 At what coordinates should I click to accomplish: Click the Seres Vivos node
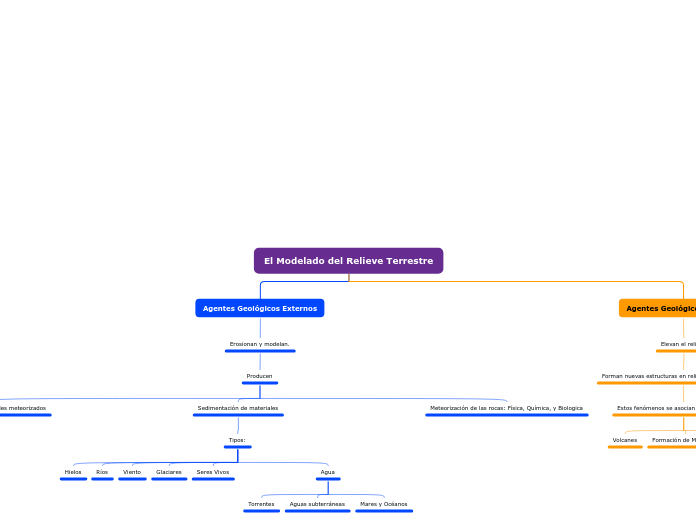tap(213, 472)
